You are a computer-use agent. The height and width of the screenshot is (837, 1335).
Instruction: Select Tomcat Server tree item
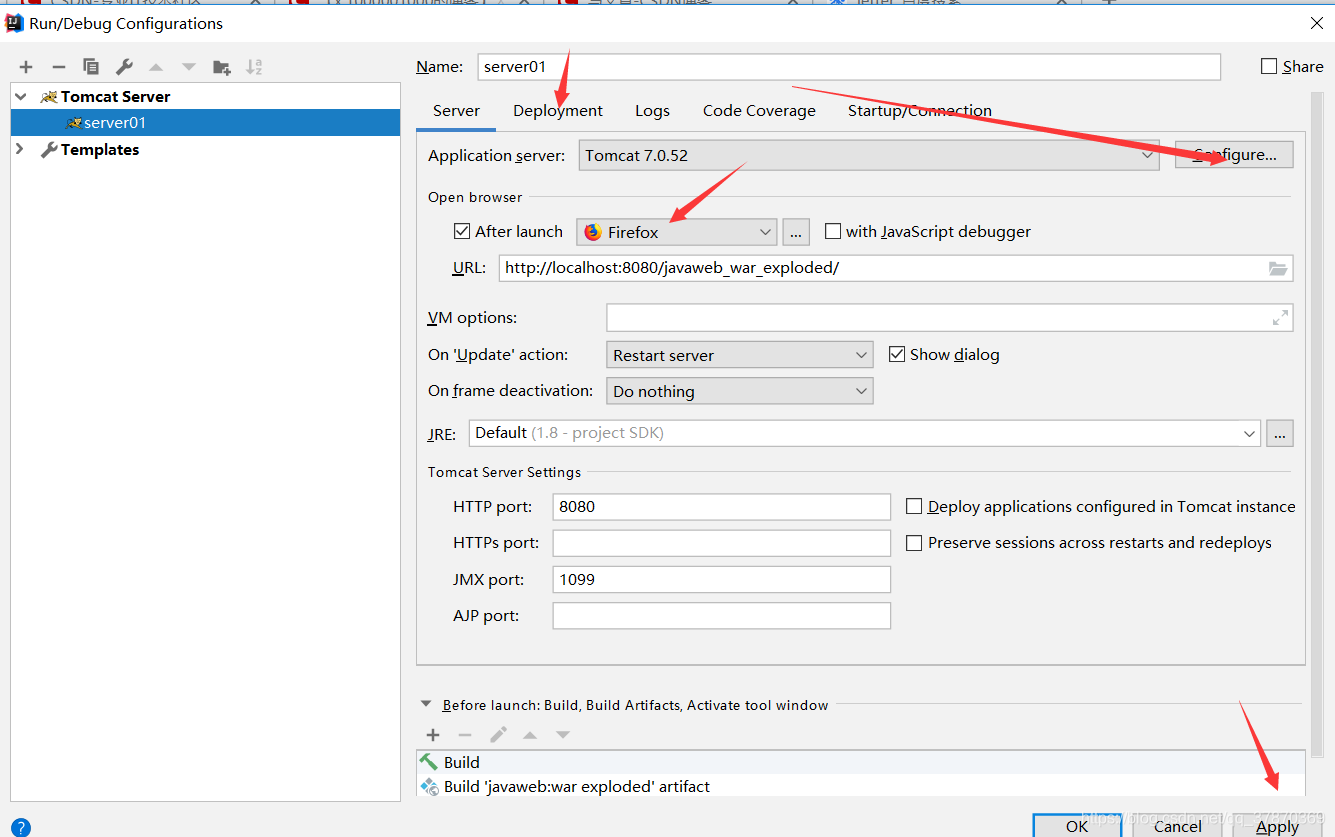[115, 96]
